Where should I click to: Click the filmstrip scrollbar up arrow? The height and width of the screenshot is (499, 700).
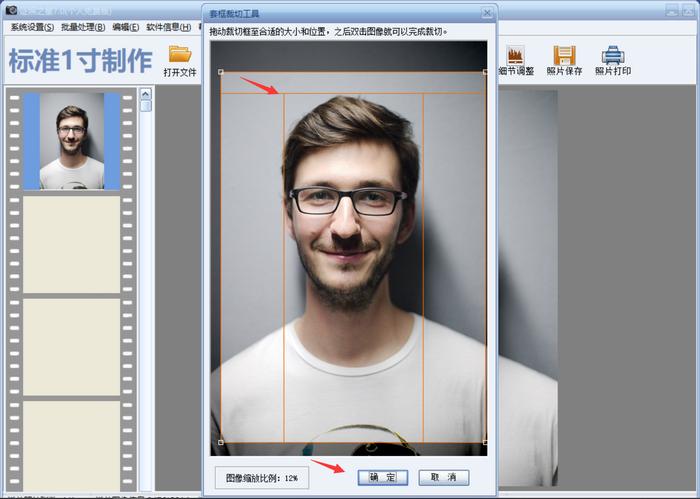click(146, 95)
